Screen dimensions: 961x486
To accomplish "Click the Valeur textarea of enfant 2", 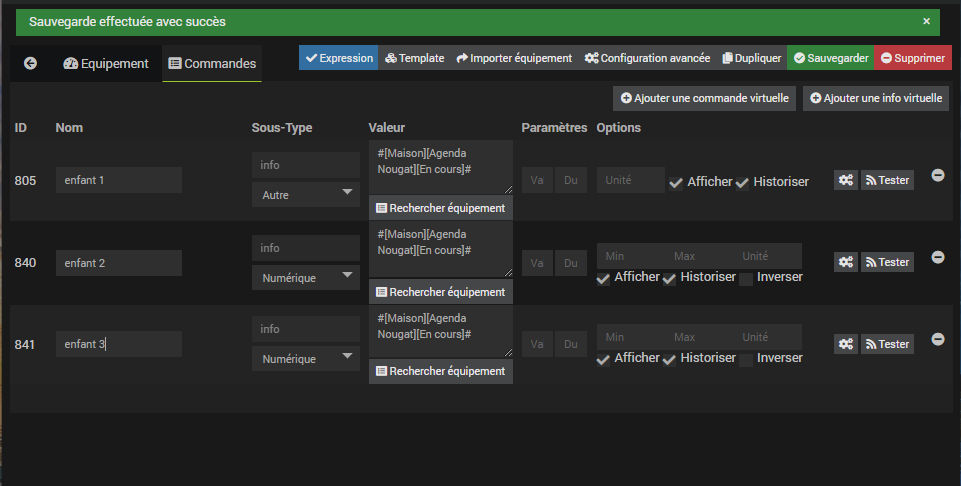I will coord(441,249).
